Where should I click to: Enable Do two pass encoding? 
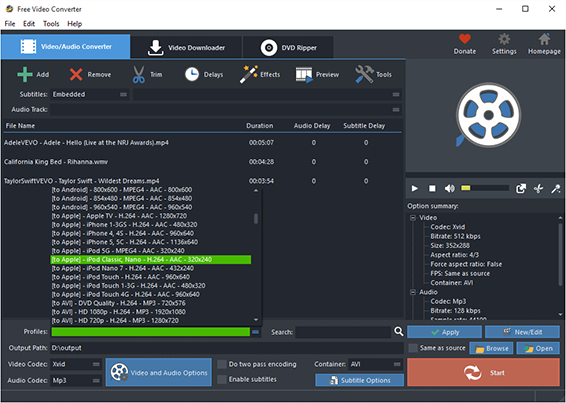point(222,364)
